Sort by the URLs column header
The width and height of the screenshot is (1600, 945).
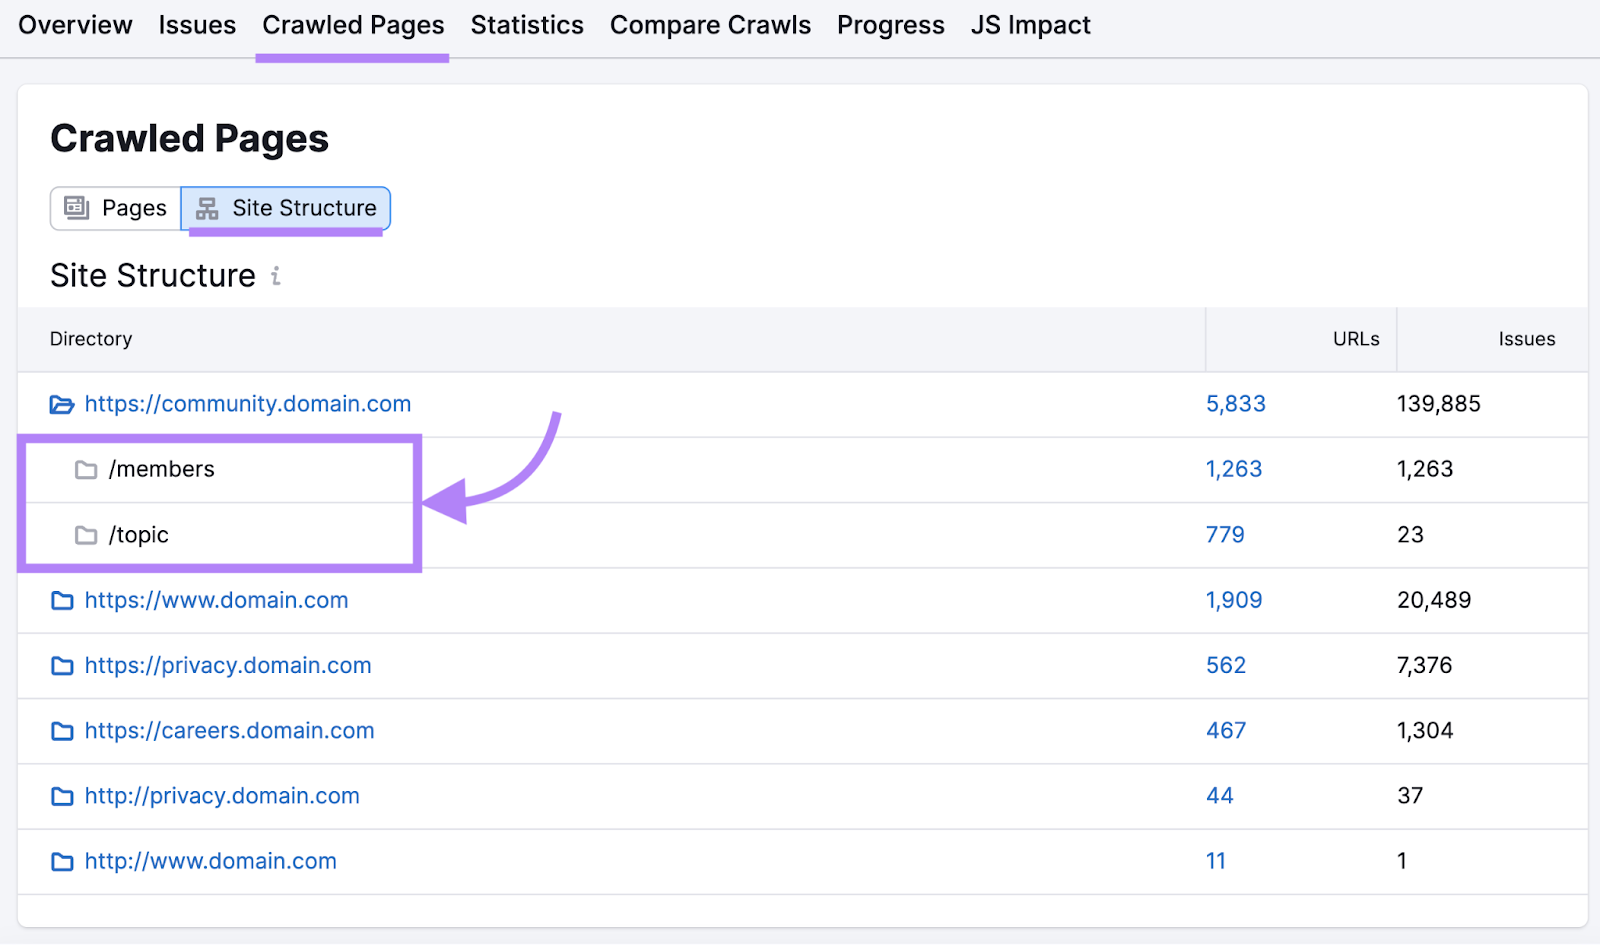tap(1356, 339)
